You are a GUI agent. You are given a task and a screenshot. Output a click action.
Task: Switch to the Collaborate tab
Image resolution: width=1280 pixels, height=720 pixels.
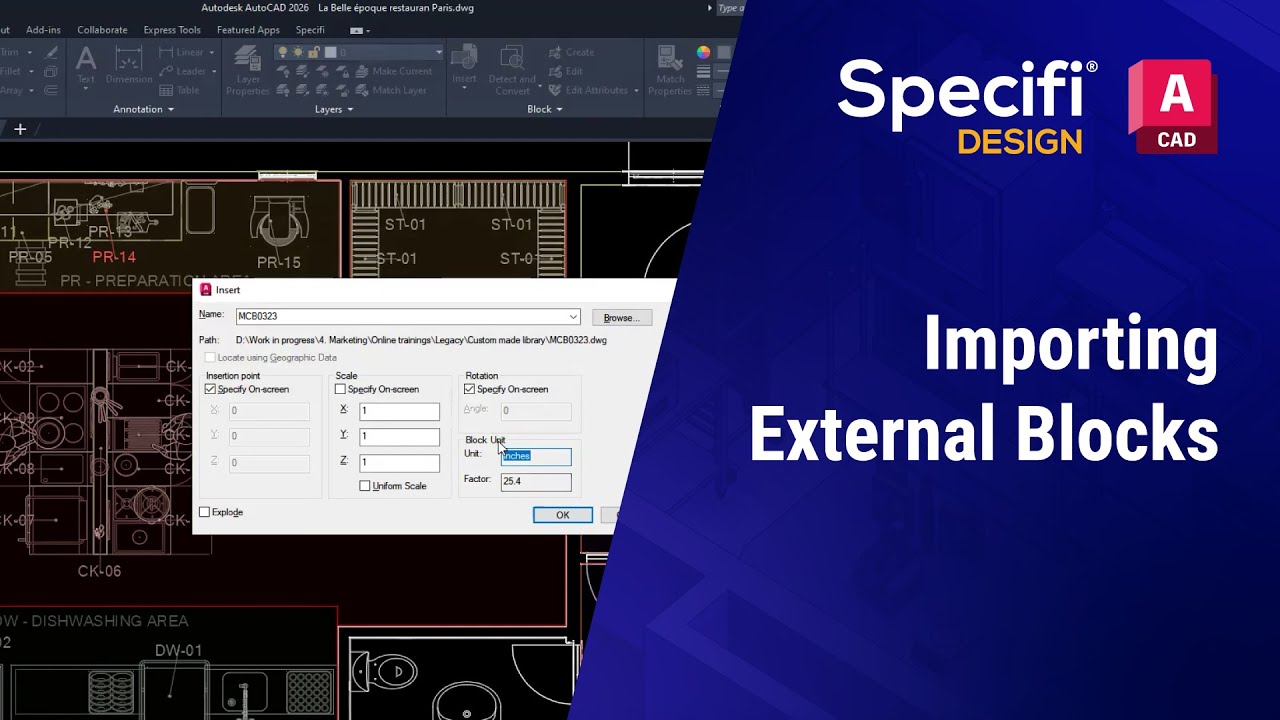coord(102,30)
